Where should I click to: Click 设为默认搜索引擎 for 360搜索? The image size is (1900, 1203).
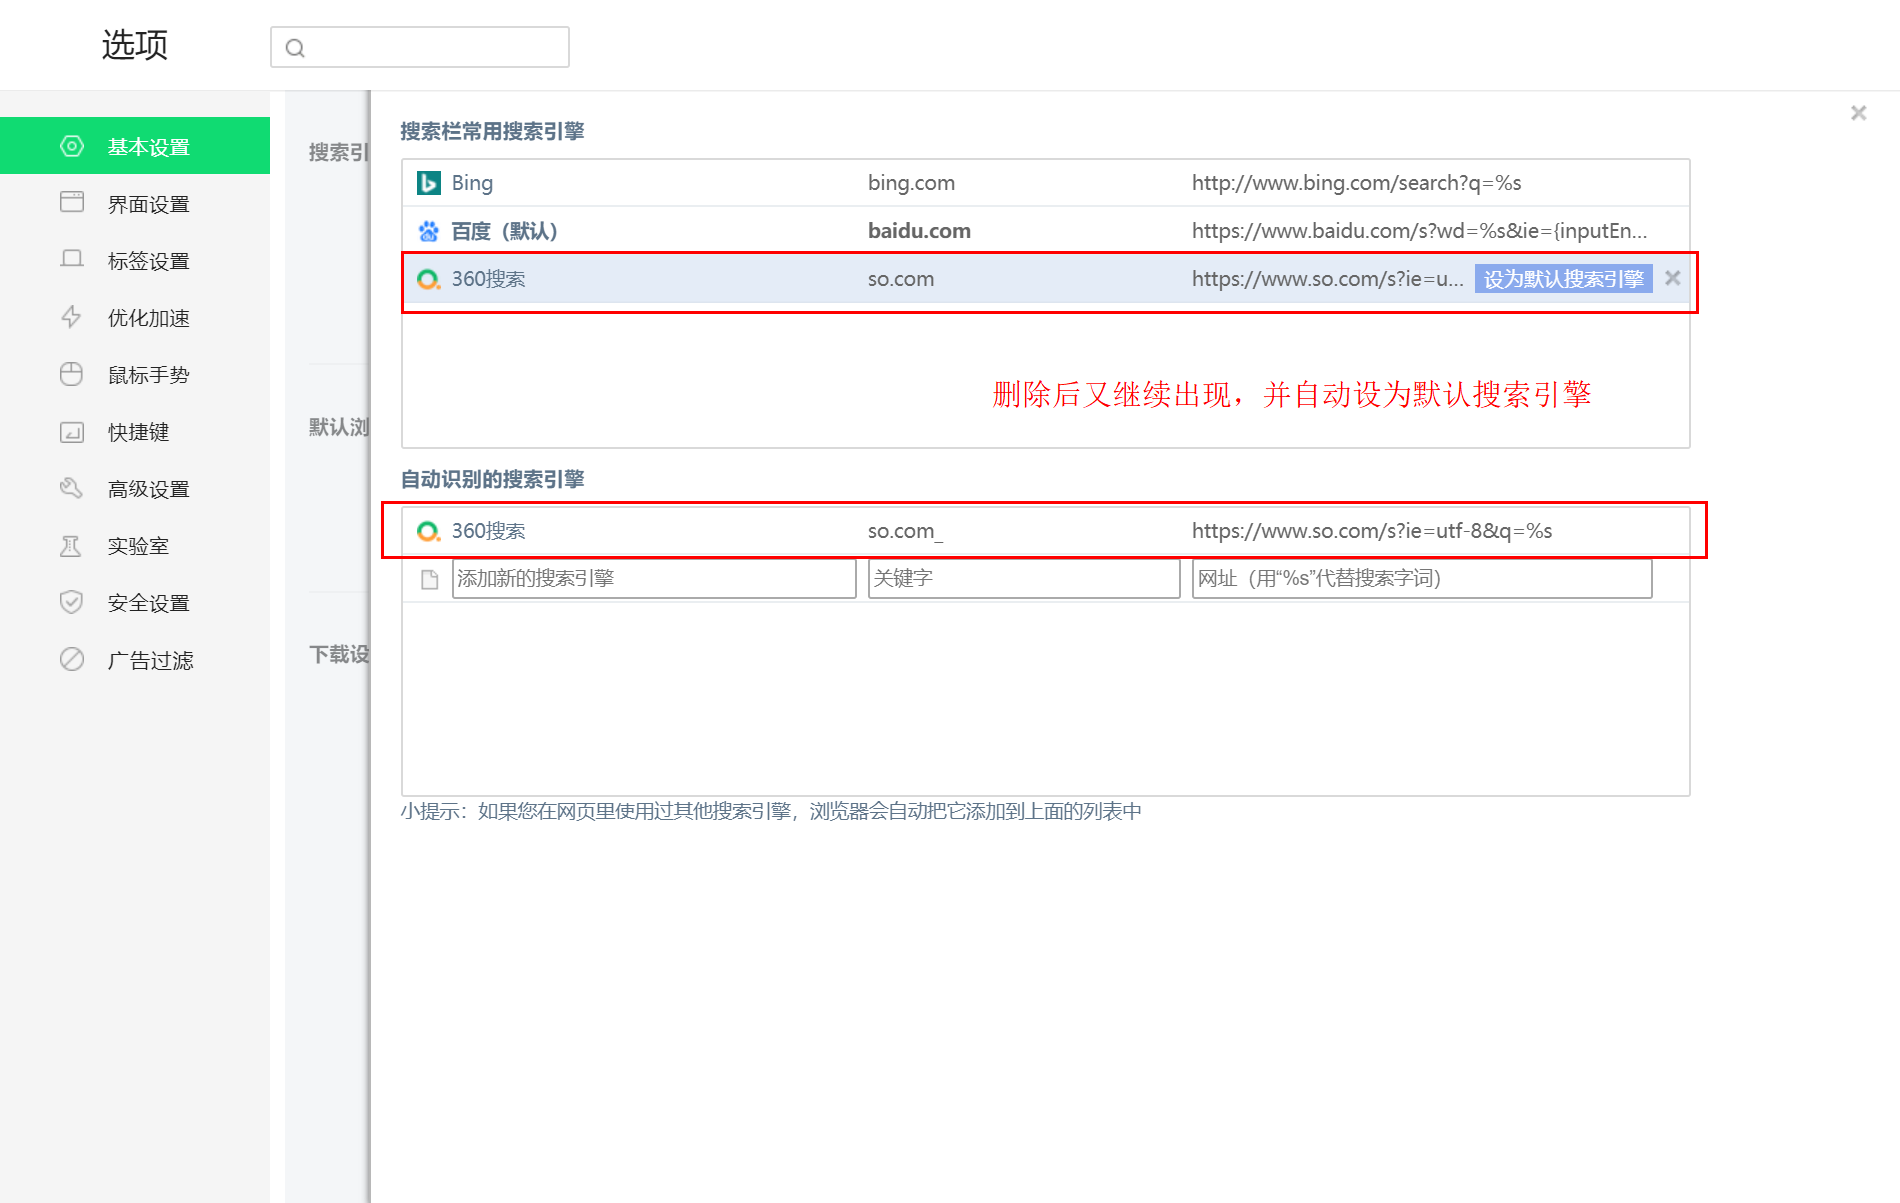click(x=1563, y=279)
